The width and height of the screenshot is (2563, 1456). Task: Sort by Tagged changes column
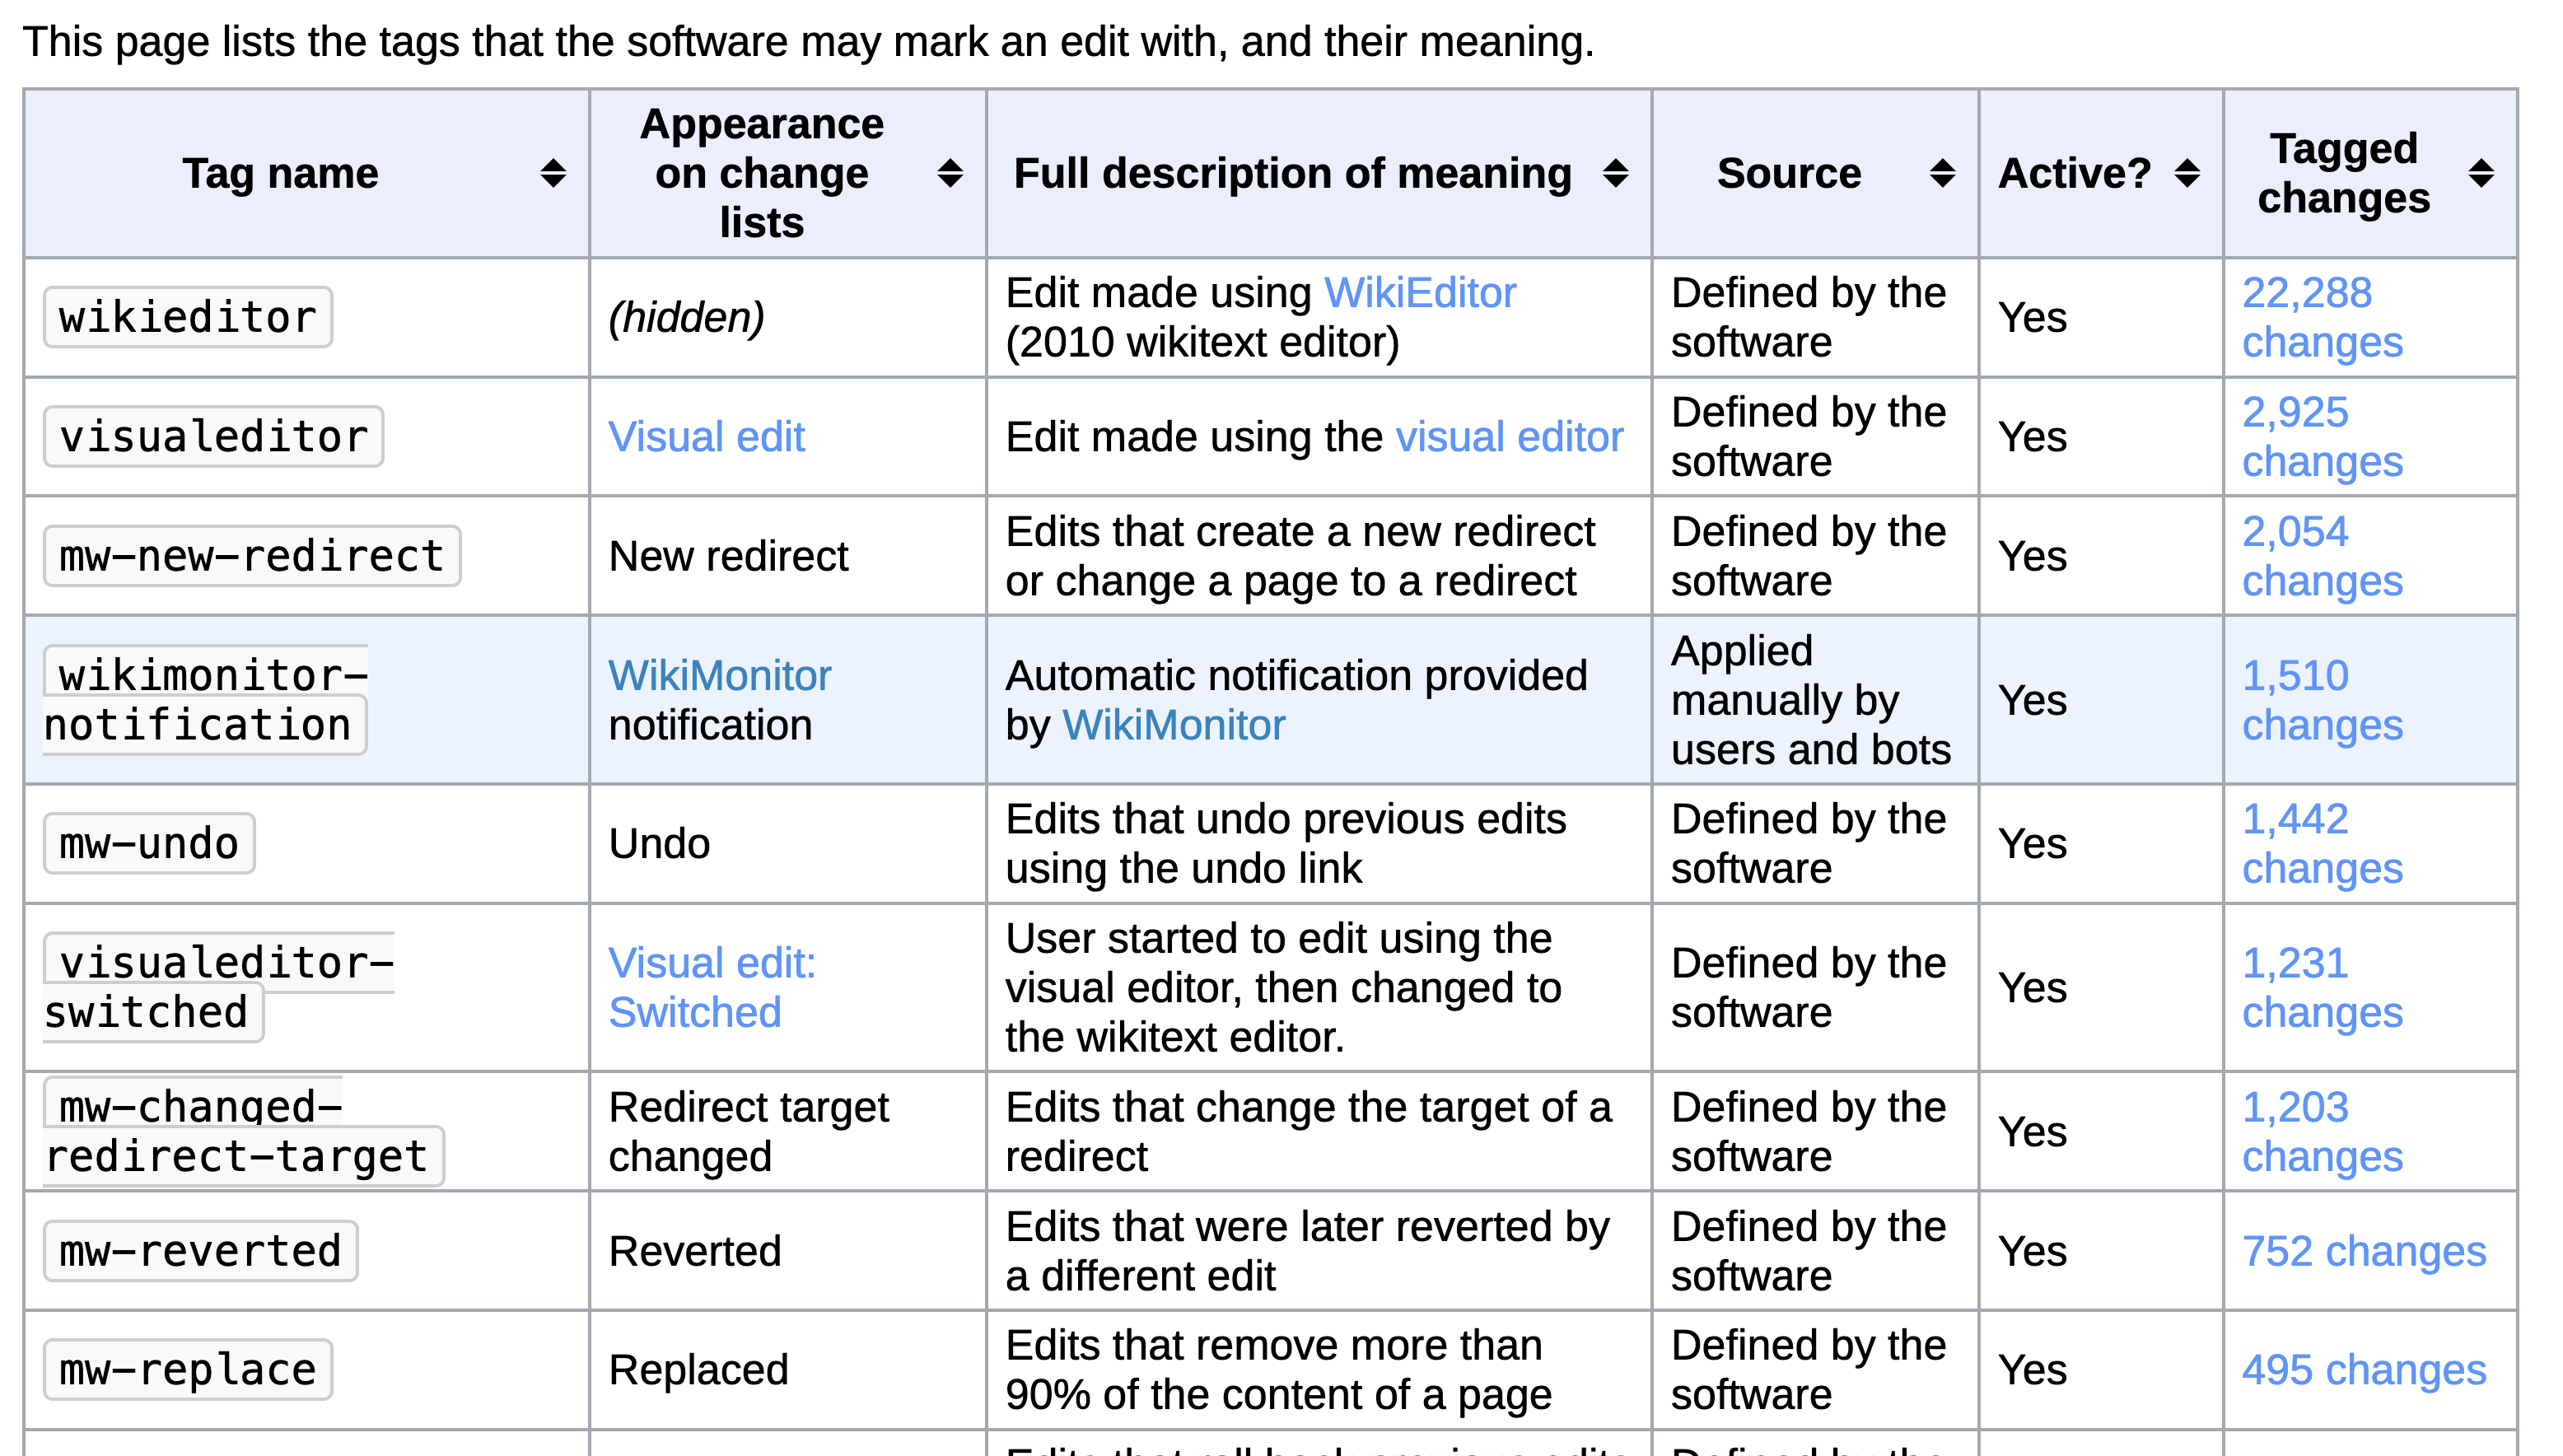[2480, 174]
